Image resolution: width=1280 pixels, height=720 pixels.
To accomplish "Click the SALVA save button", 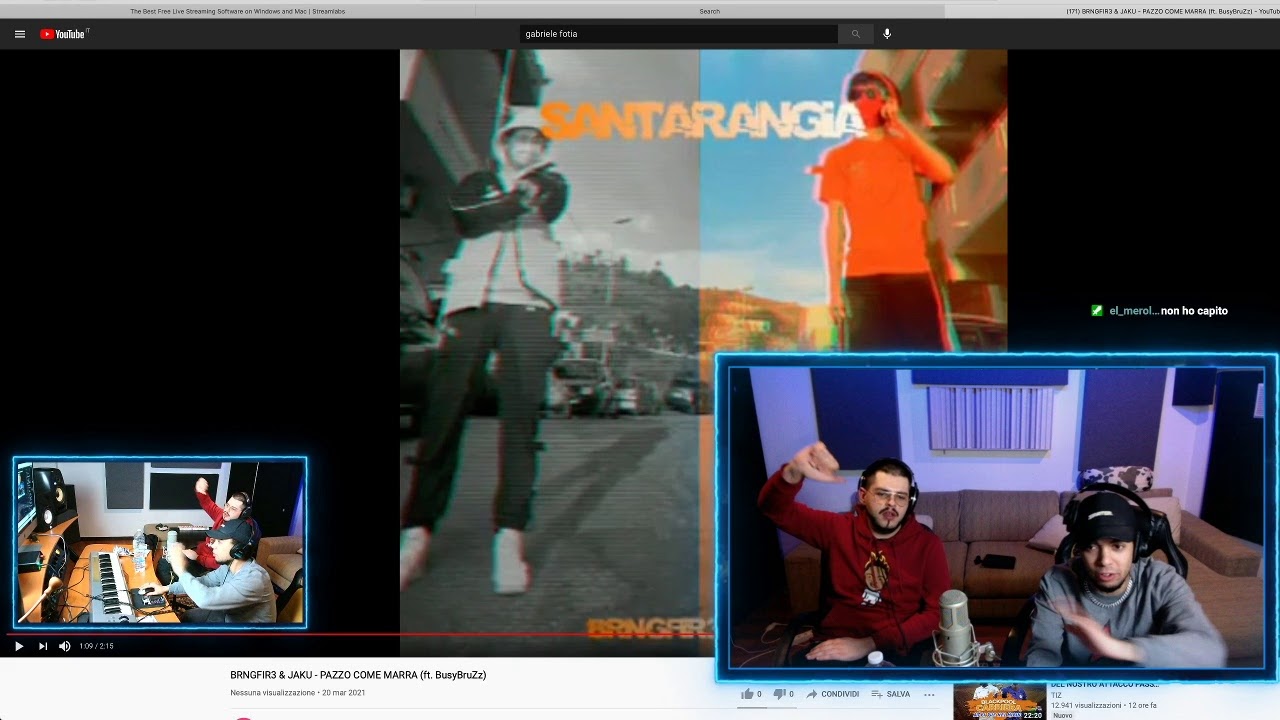I will [890, 694].
